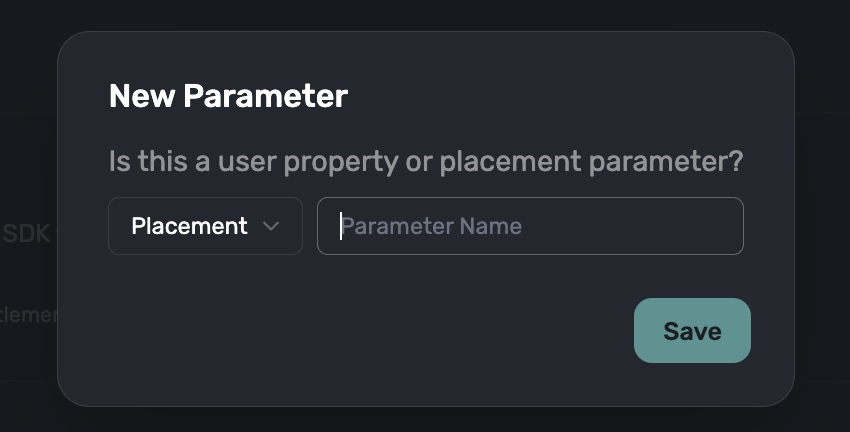The width and height of the screenshot is (850, 432).
Task: Save the new parameter
Action: pyautogui.click(x=692, y=331)
